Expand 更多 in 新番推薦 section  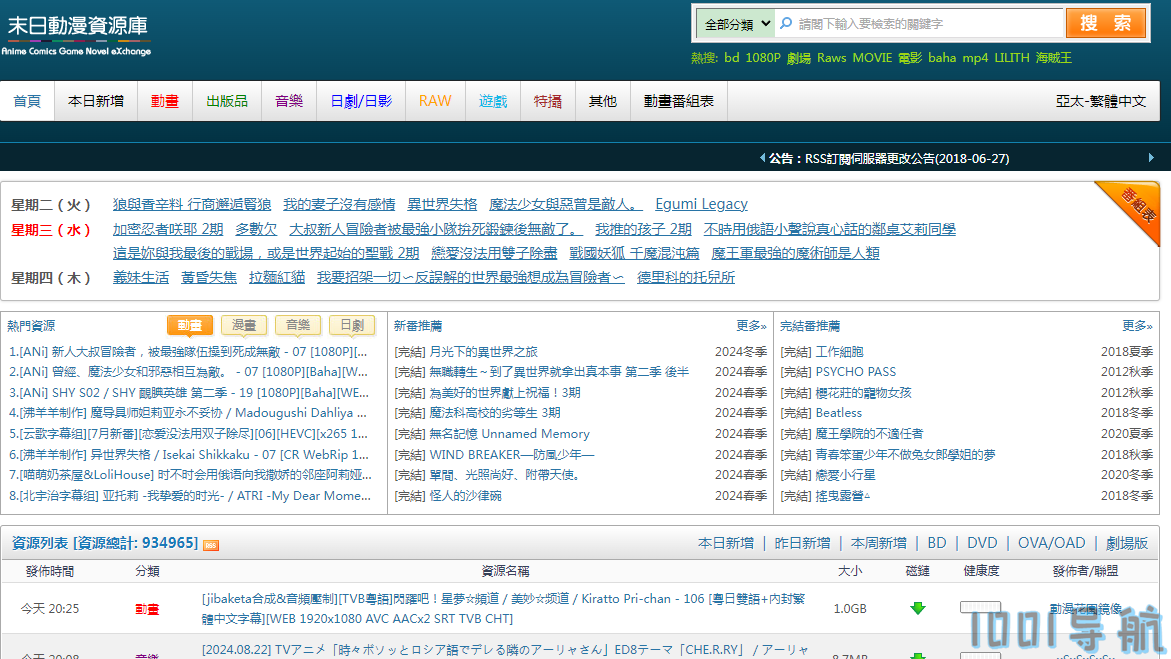click(751, 326)
